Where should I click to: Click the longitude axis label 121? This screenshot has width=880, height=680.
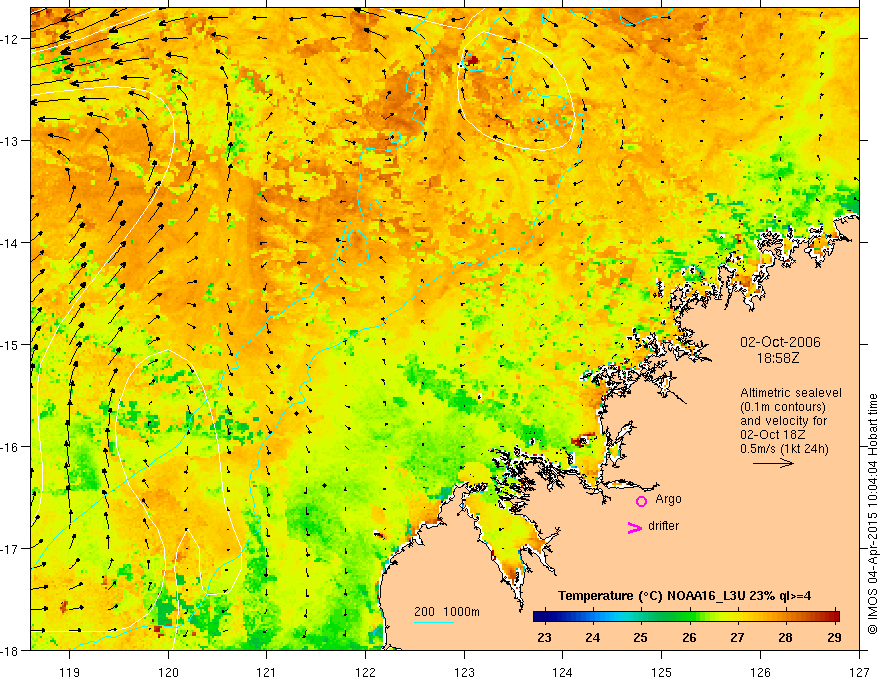coord(267,673)
